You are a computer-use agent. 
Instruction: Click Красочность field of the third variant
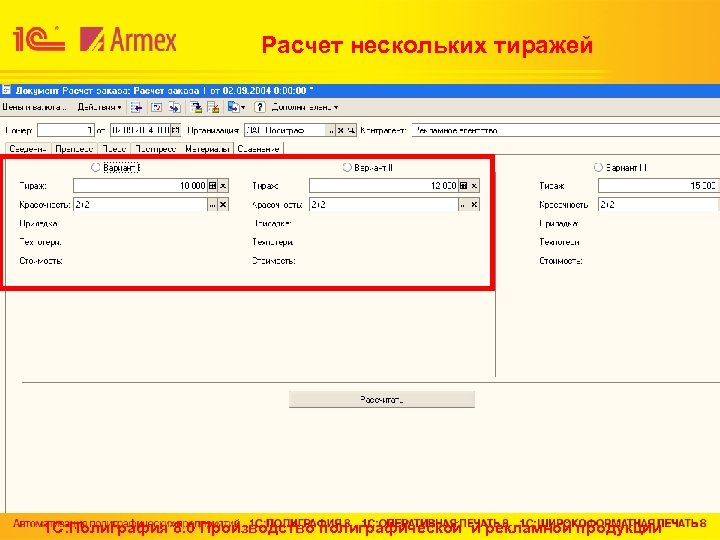658,204
